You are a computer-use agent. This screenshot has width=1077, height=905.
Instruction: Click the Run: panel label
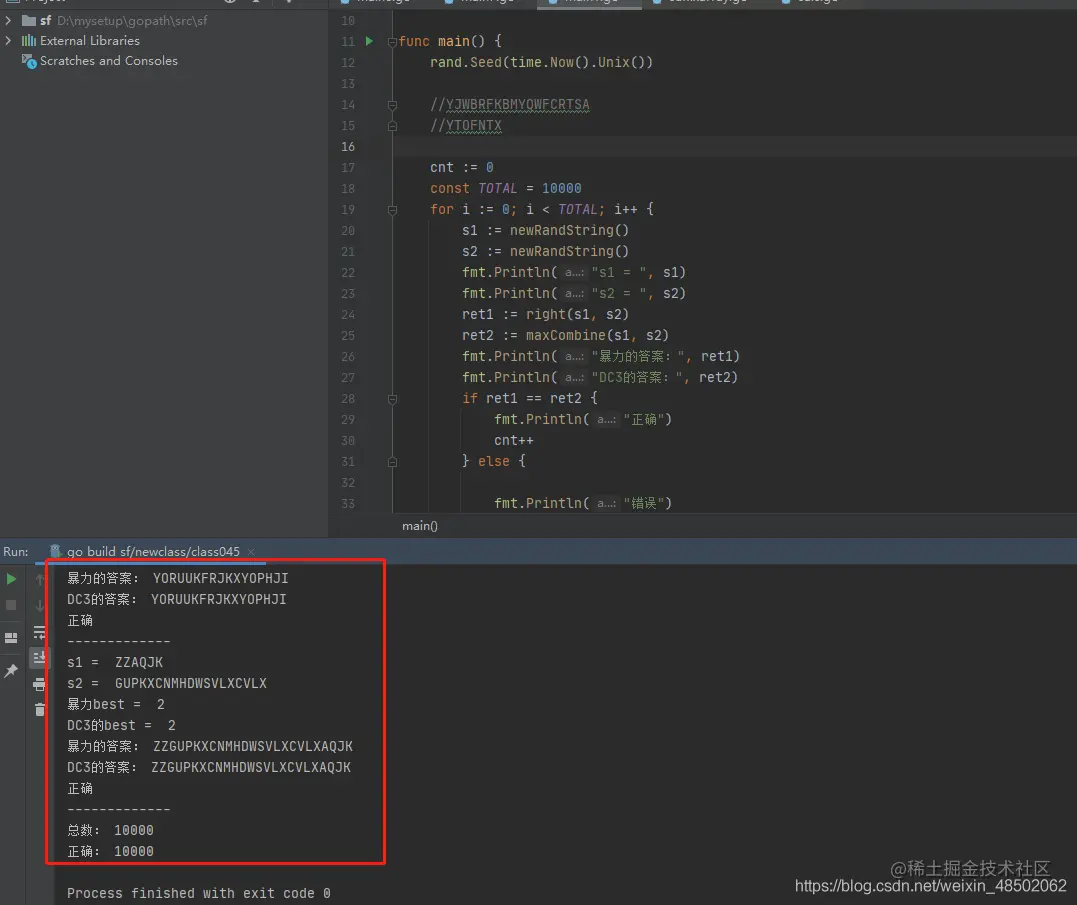pyautogui.click(x=16, y=552)
